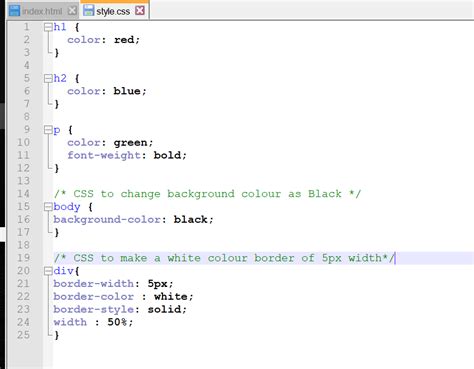This screenshot has height=369, width=474.
Task: Close the style.css tab
Action: [140, 11]
